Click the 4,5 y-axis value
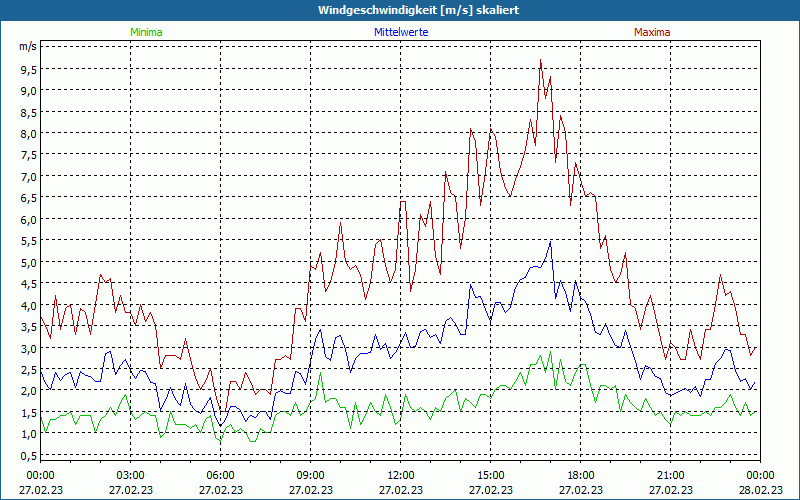Image resolution: width=800 pixels, height=500 pixels. 29,284
